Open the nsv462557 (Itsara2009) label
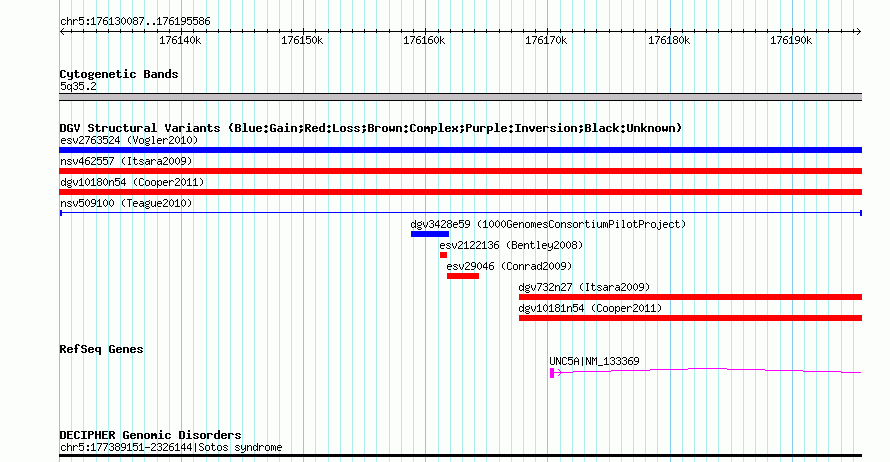 point(126,161)
